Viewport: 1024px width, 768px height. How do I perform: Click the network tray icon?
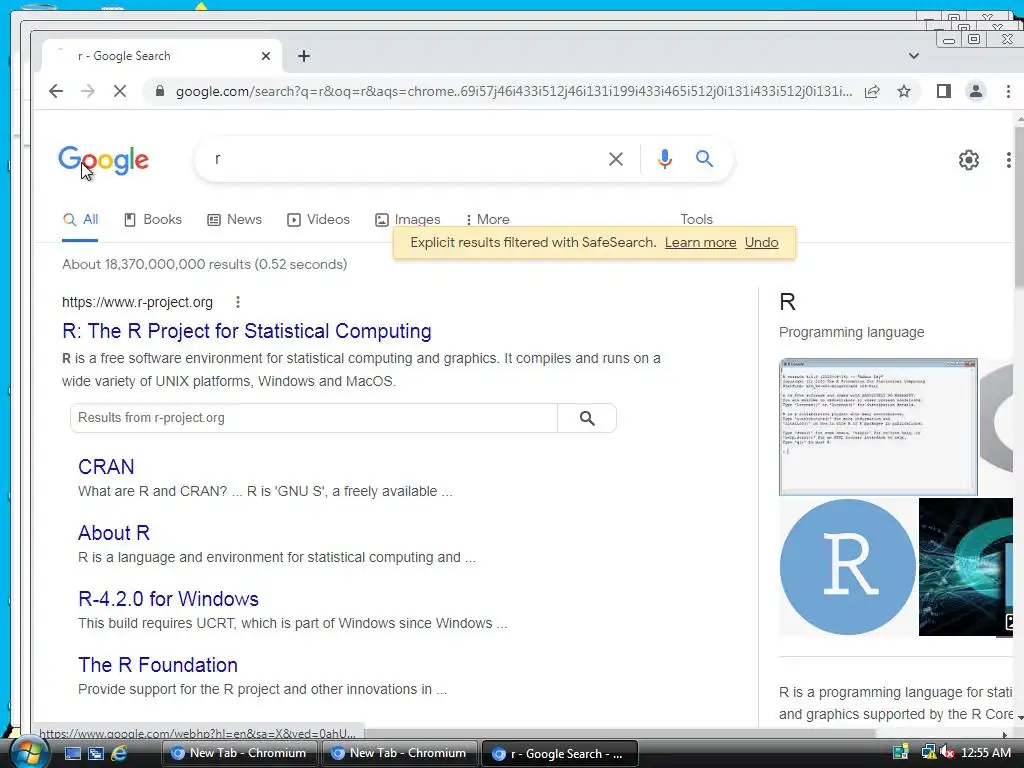pyautogui.click(x=928, y=753)
